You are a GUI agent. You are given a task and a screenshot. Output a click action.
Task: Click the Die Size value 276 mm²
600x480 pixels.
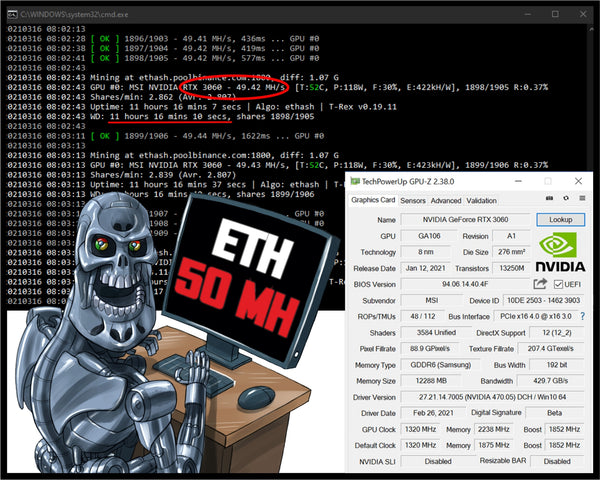click(511, 252)
